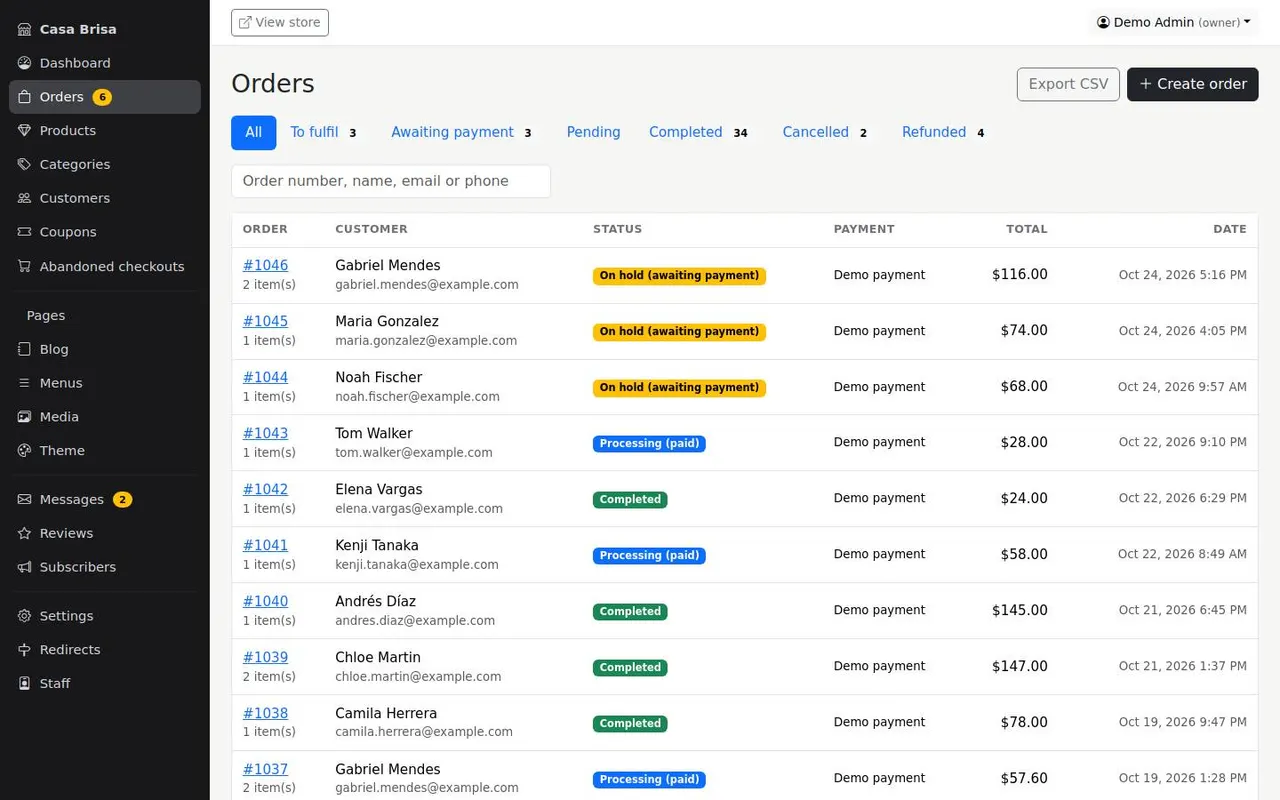Open order #1043 link
Image resolution: width=1280 pixels, height=800 pixels.
tap(265, 433)
